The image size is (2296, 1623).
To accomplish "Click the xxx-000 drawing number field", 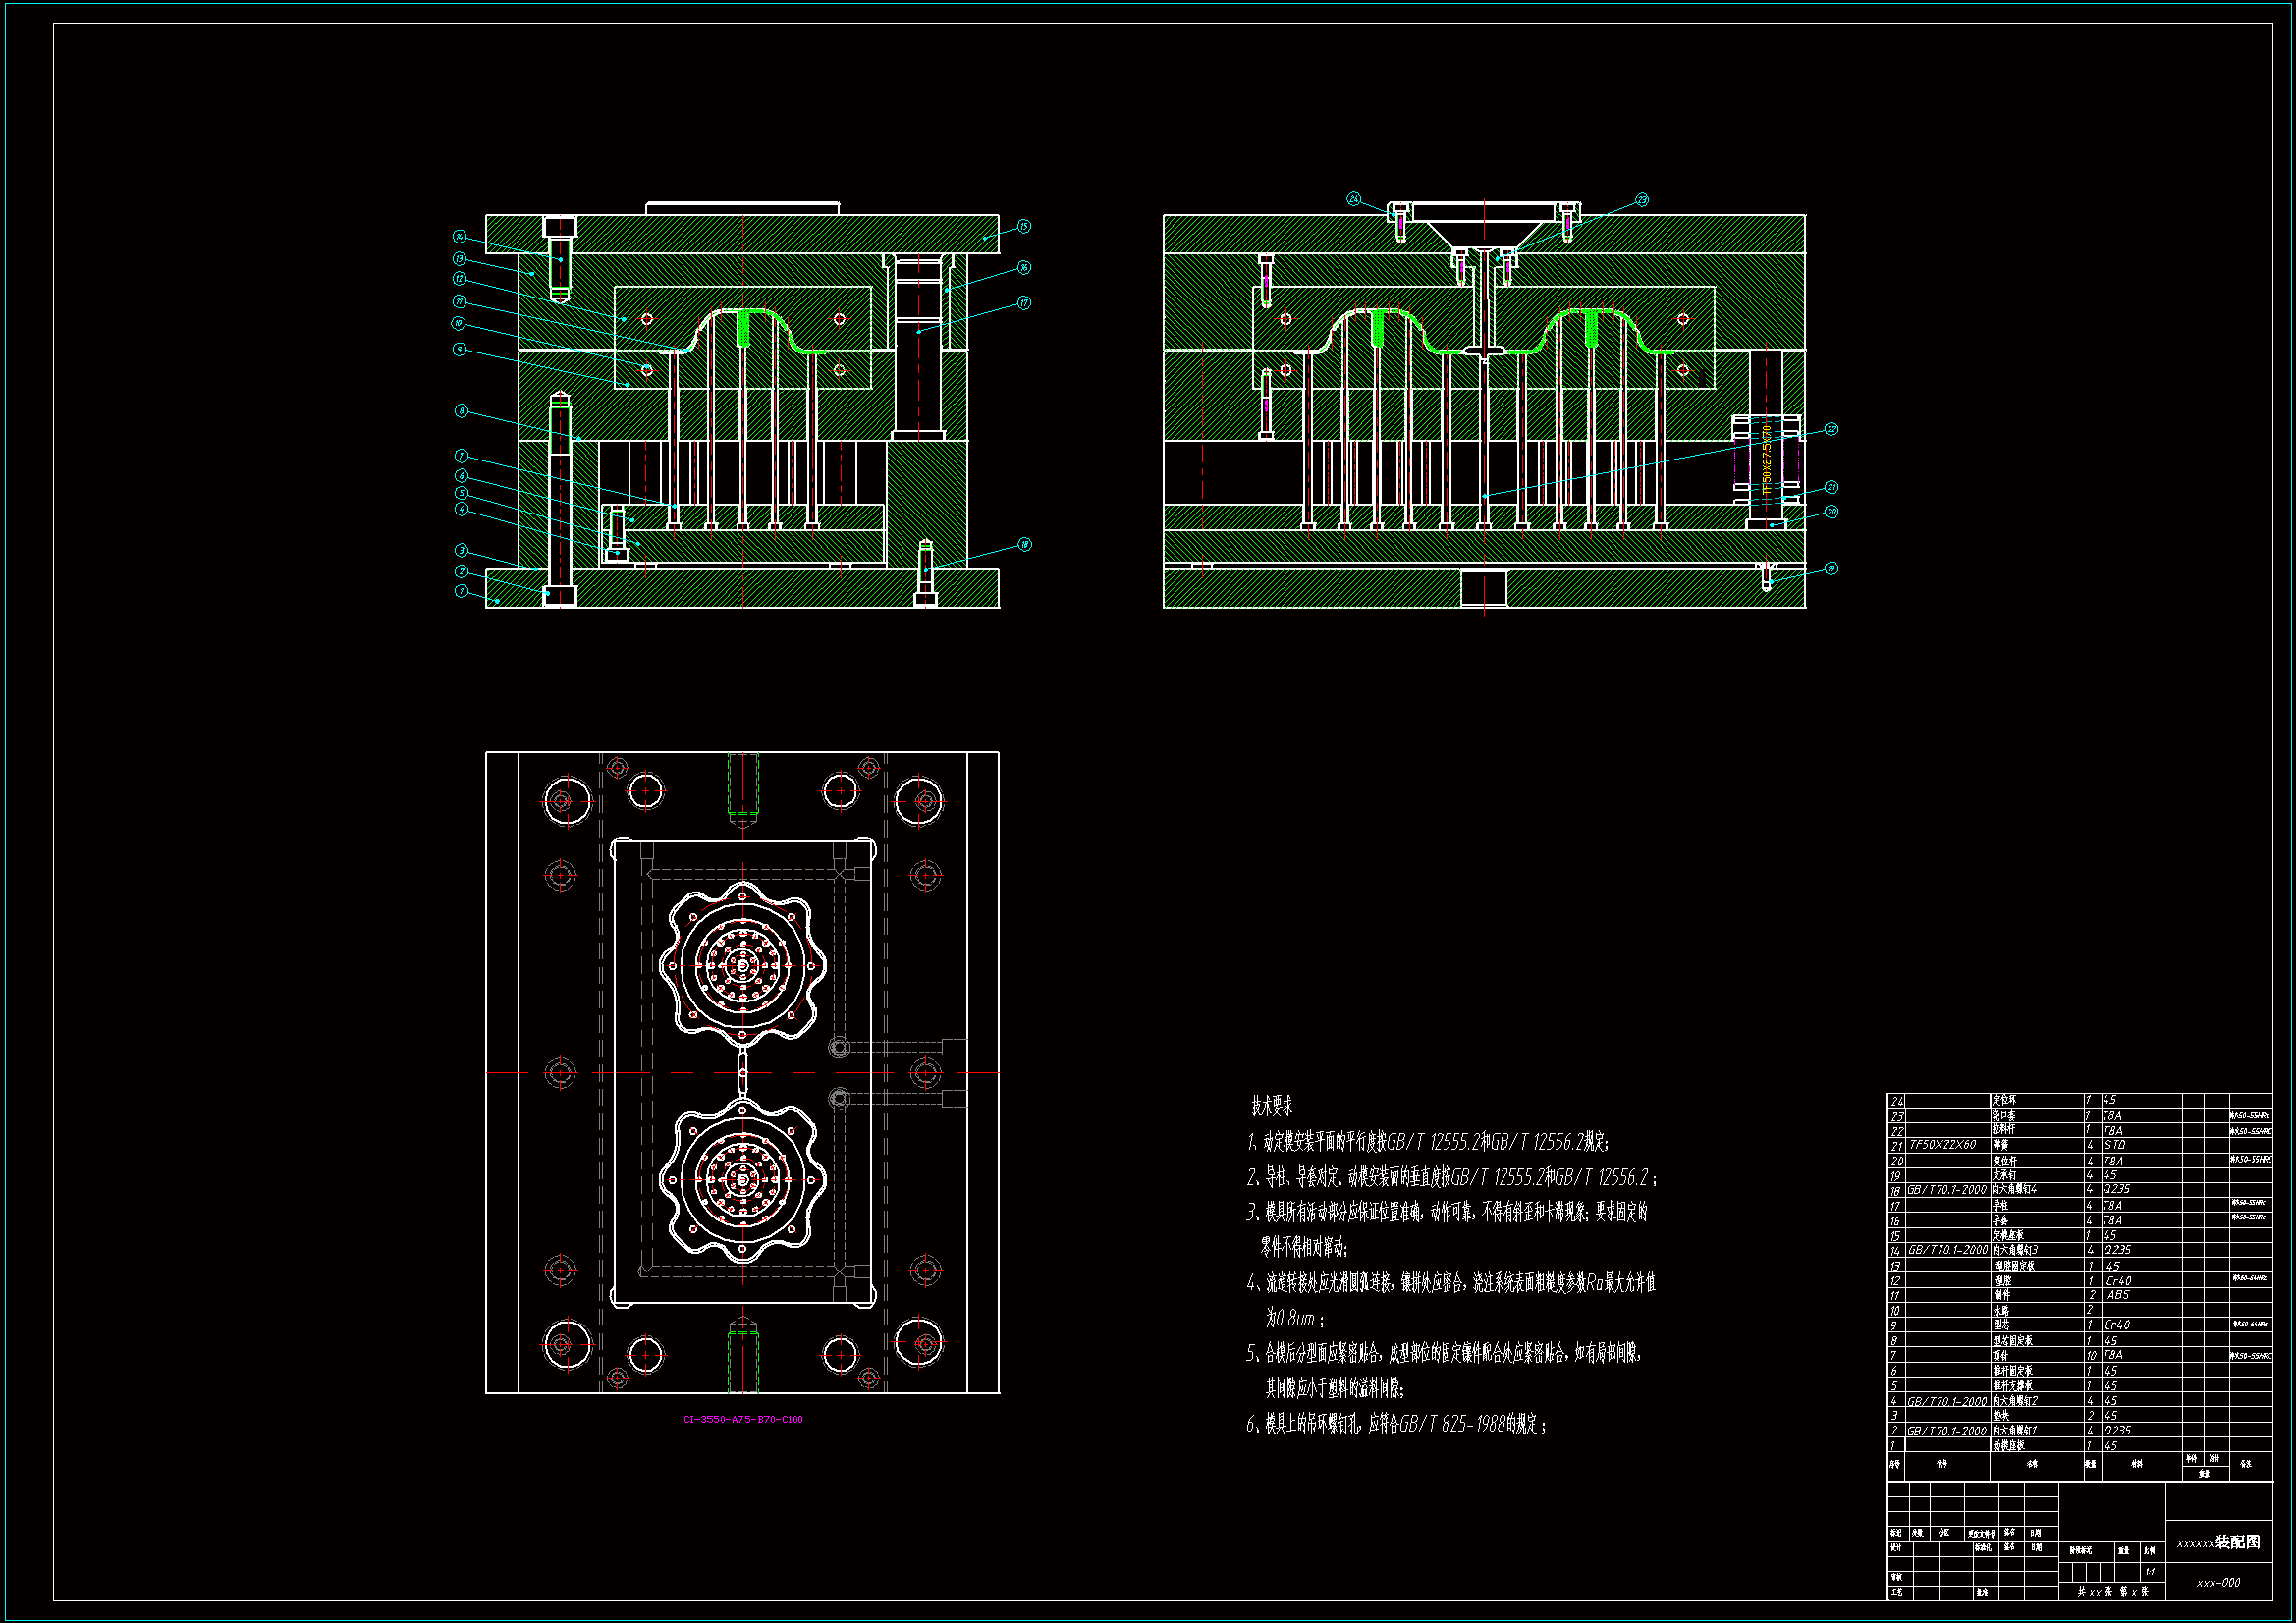I will tap(2218, 1583).
